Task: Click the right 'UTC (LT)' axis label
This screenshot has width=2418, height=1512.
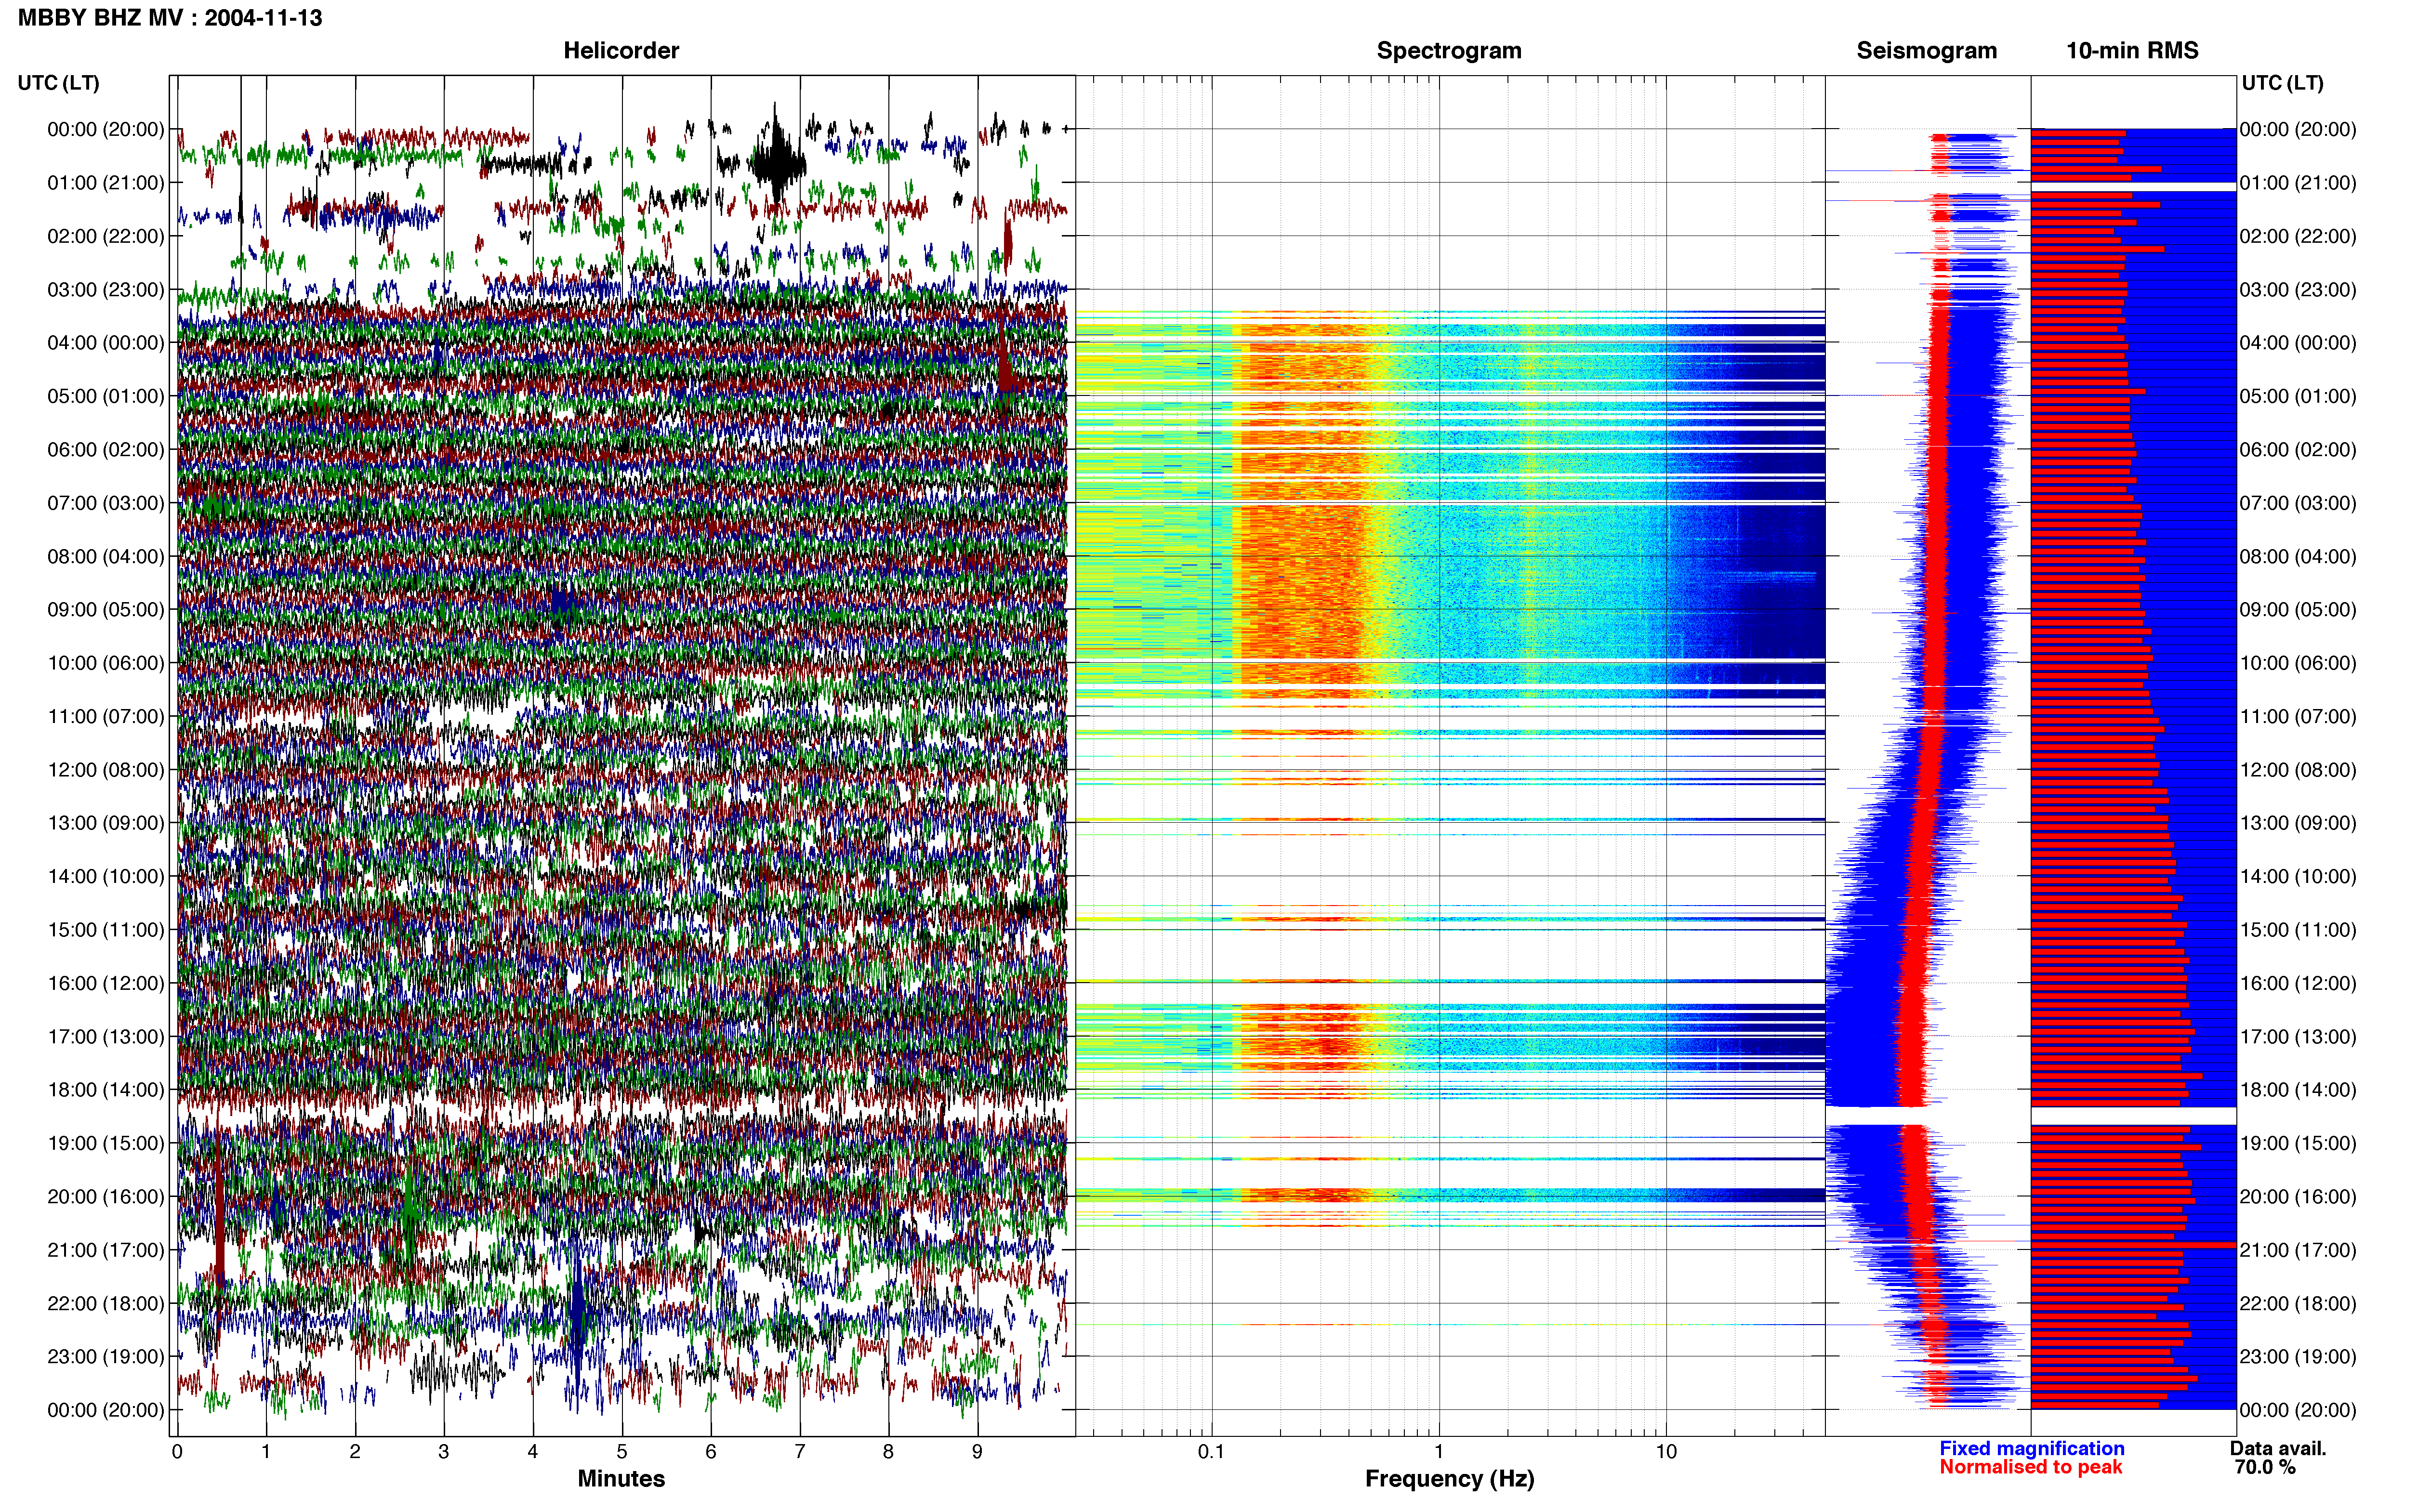Action: 2282,83
